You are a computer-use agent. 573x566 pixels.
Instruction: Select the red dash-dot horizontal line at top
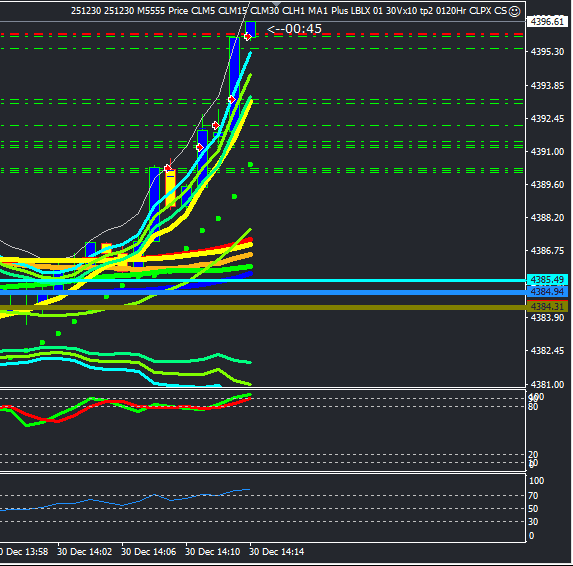(263, 34)
